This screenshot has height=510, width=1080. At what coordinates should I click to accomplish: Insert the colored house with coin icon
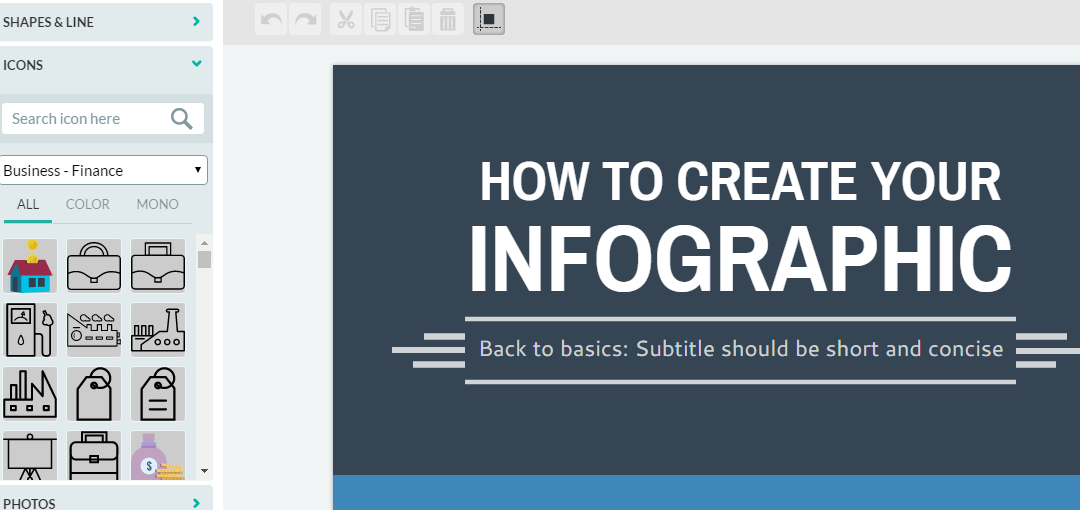(30, 266)
